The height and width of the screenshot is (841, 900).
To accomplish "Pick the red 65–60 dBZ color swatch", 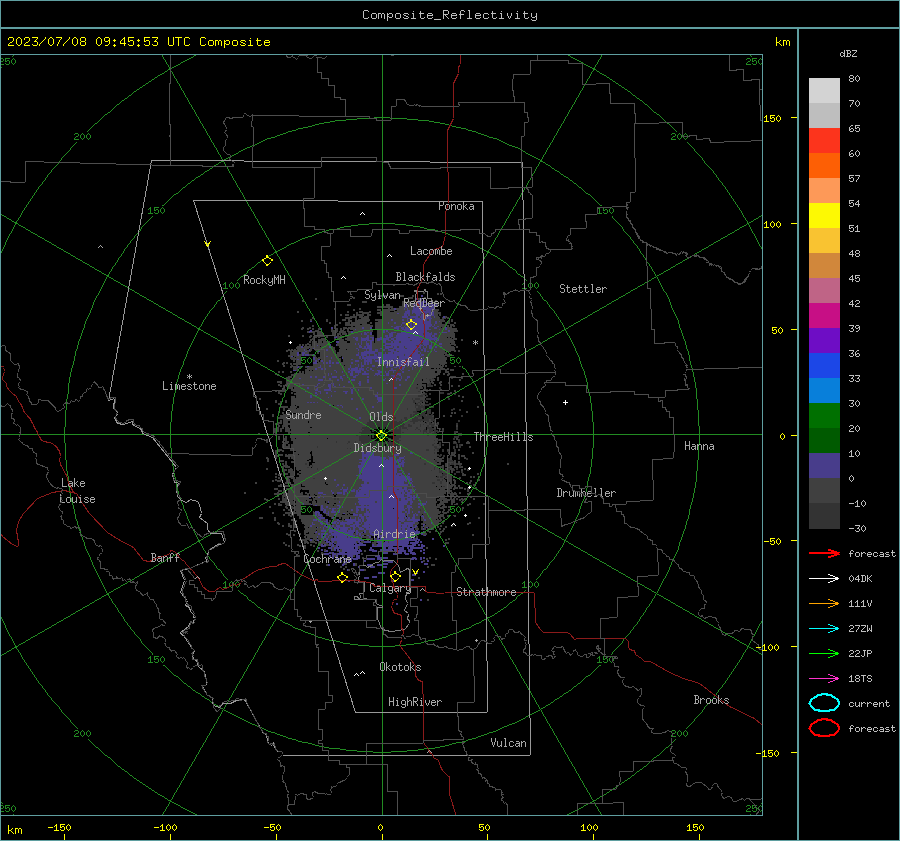I will tap(824, 141).
